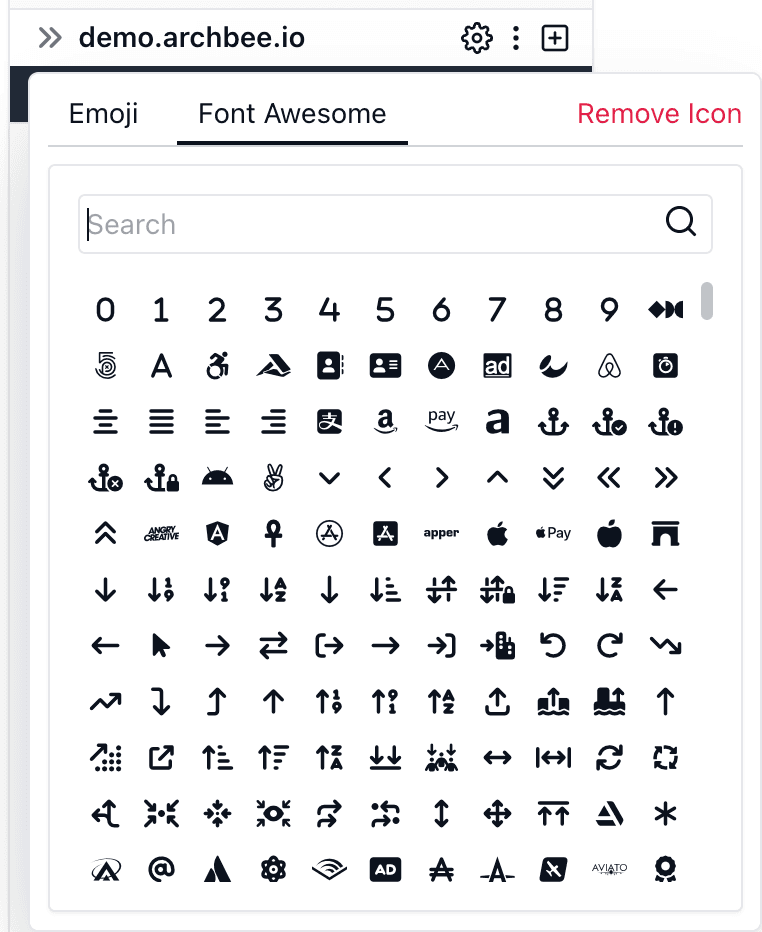Choose the address book icon
Viewport: 762px width, 932px height.
(330, 366)
